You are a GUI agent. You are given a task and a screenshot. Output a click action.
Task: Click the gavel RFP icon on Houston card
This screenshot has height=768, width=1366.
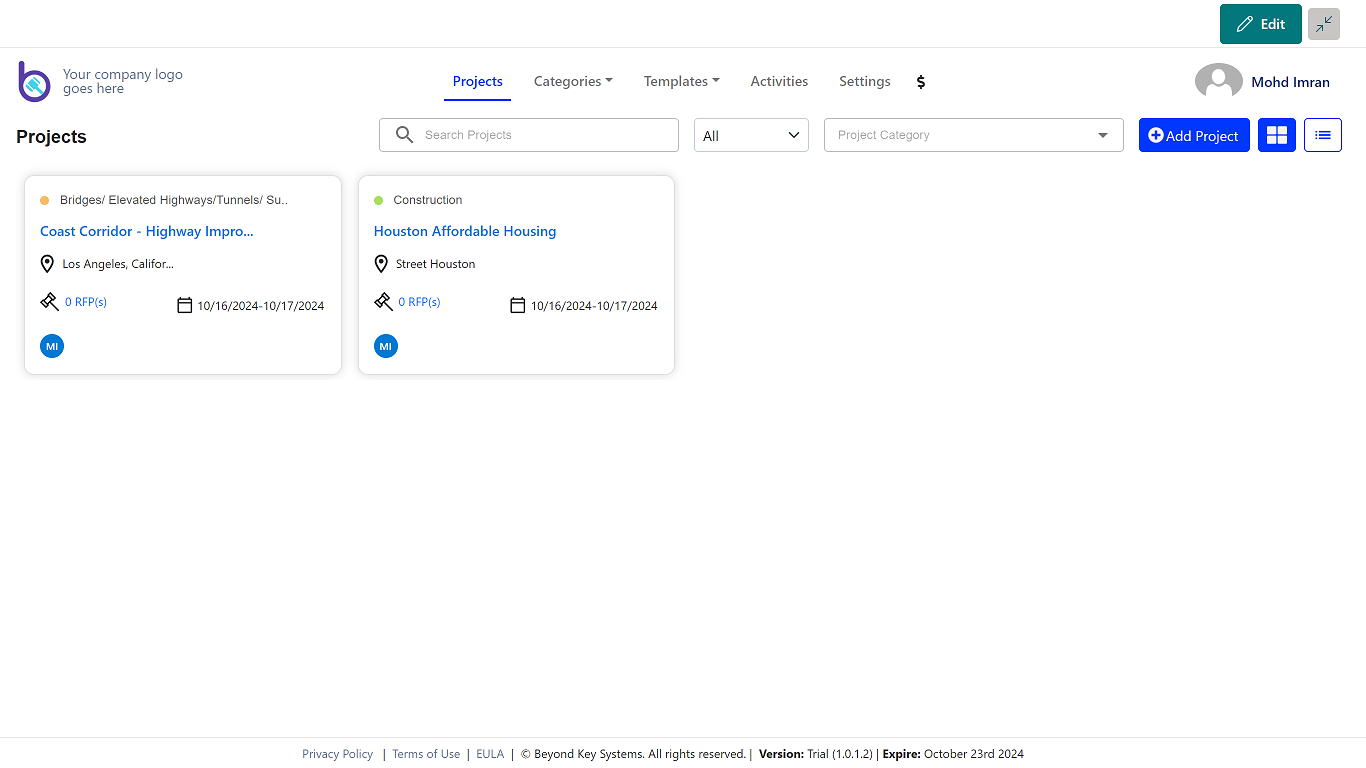pyautogui.click(x=383, y=301)
